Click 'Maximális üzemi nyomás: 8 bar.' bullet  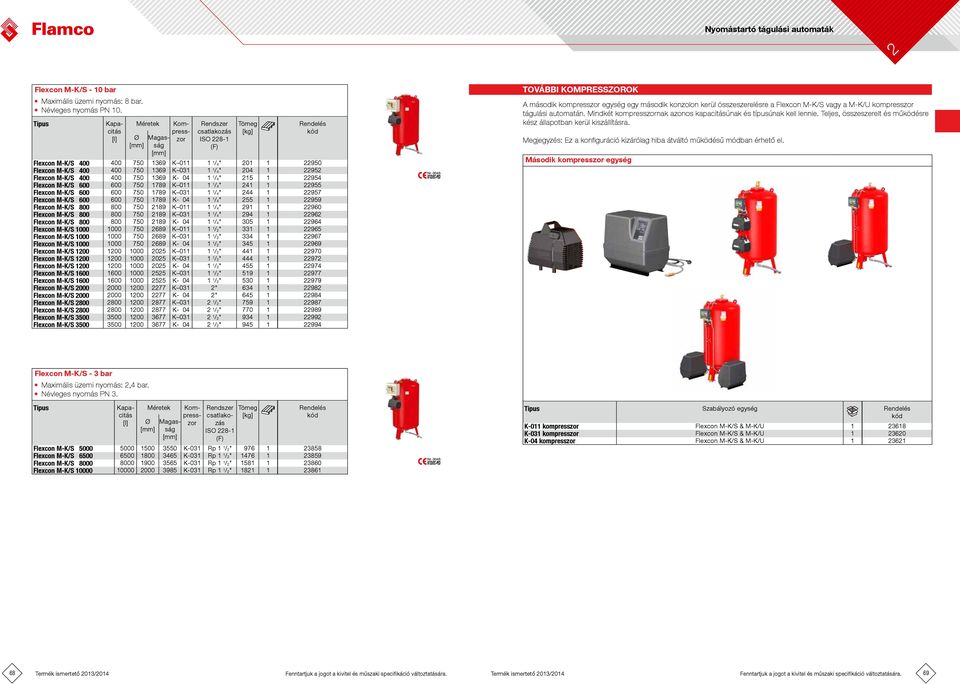pos(92,101)
